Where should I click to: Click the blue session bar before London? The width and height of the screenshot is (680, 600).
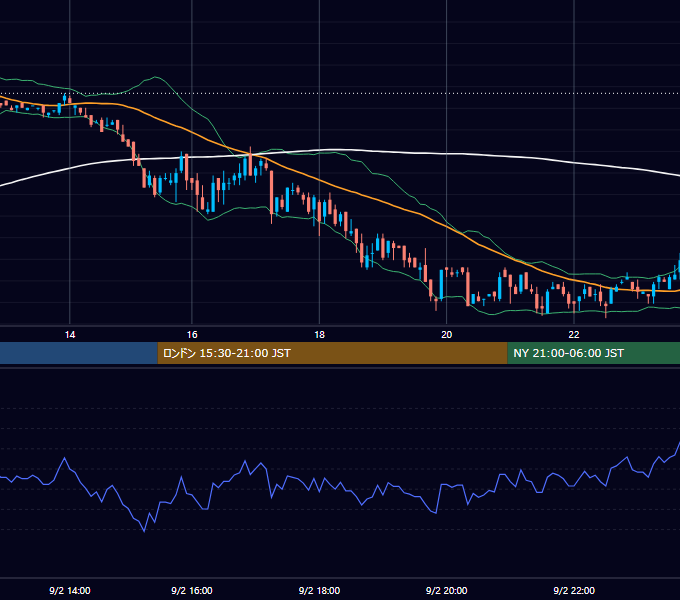(x=78, y=353)
